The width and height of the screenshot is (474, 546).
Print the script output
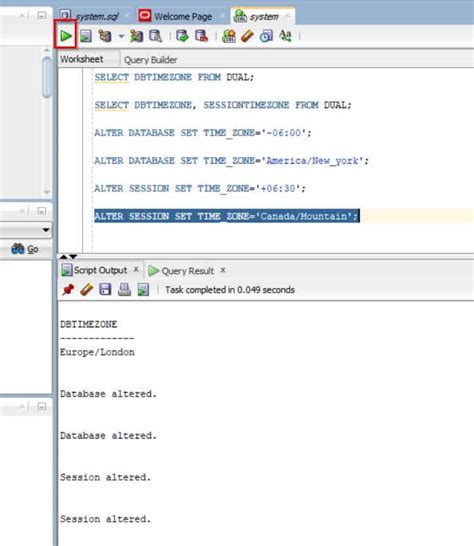click(x=124, y=289)
